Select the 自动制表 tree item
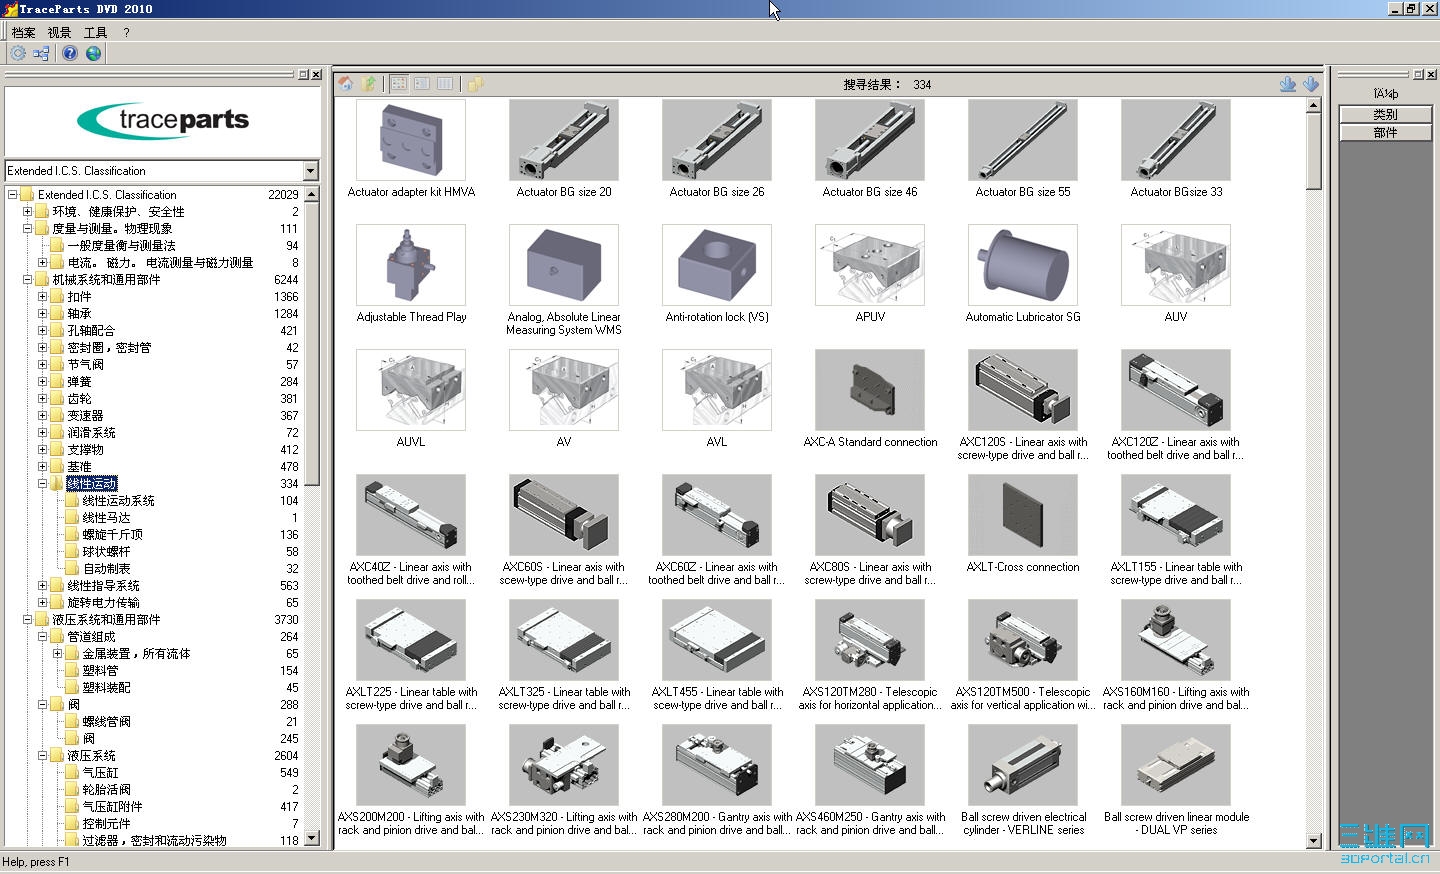 (x=106, y=569)
